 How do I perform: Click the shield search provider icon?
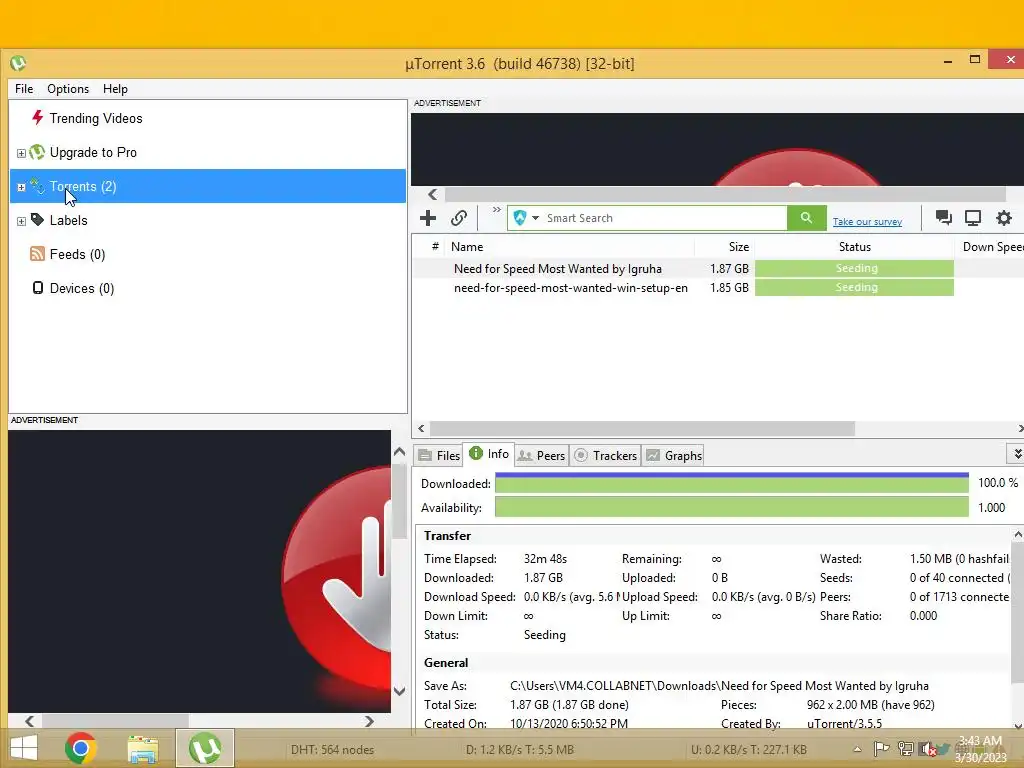tap(520, 218)
